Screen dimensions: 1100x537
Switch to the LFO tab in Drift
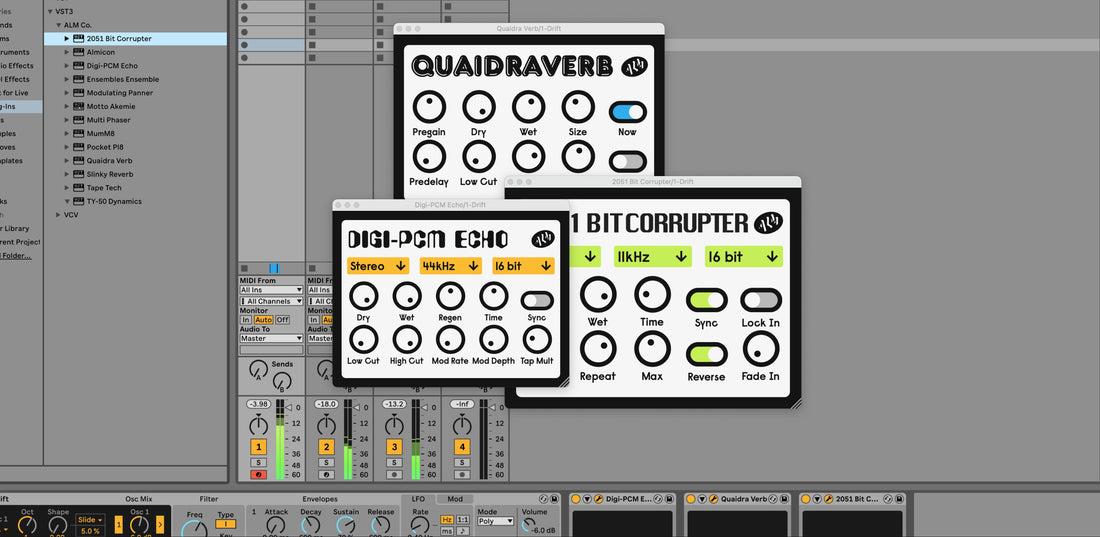[x=418, y=499]
